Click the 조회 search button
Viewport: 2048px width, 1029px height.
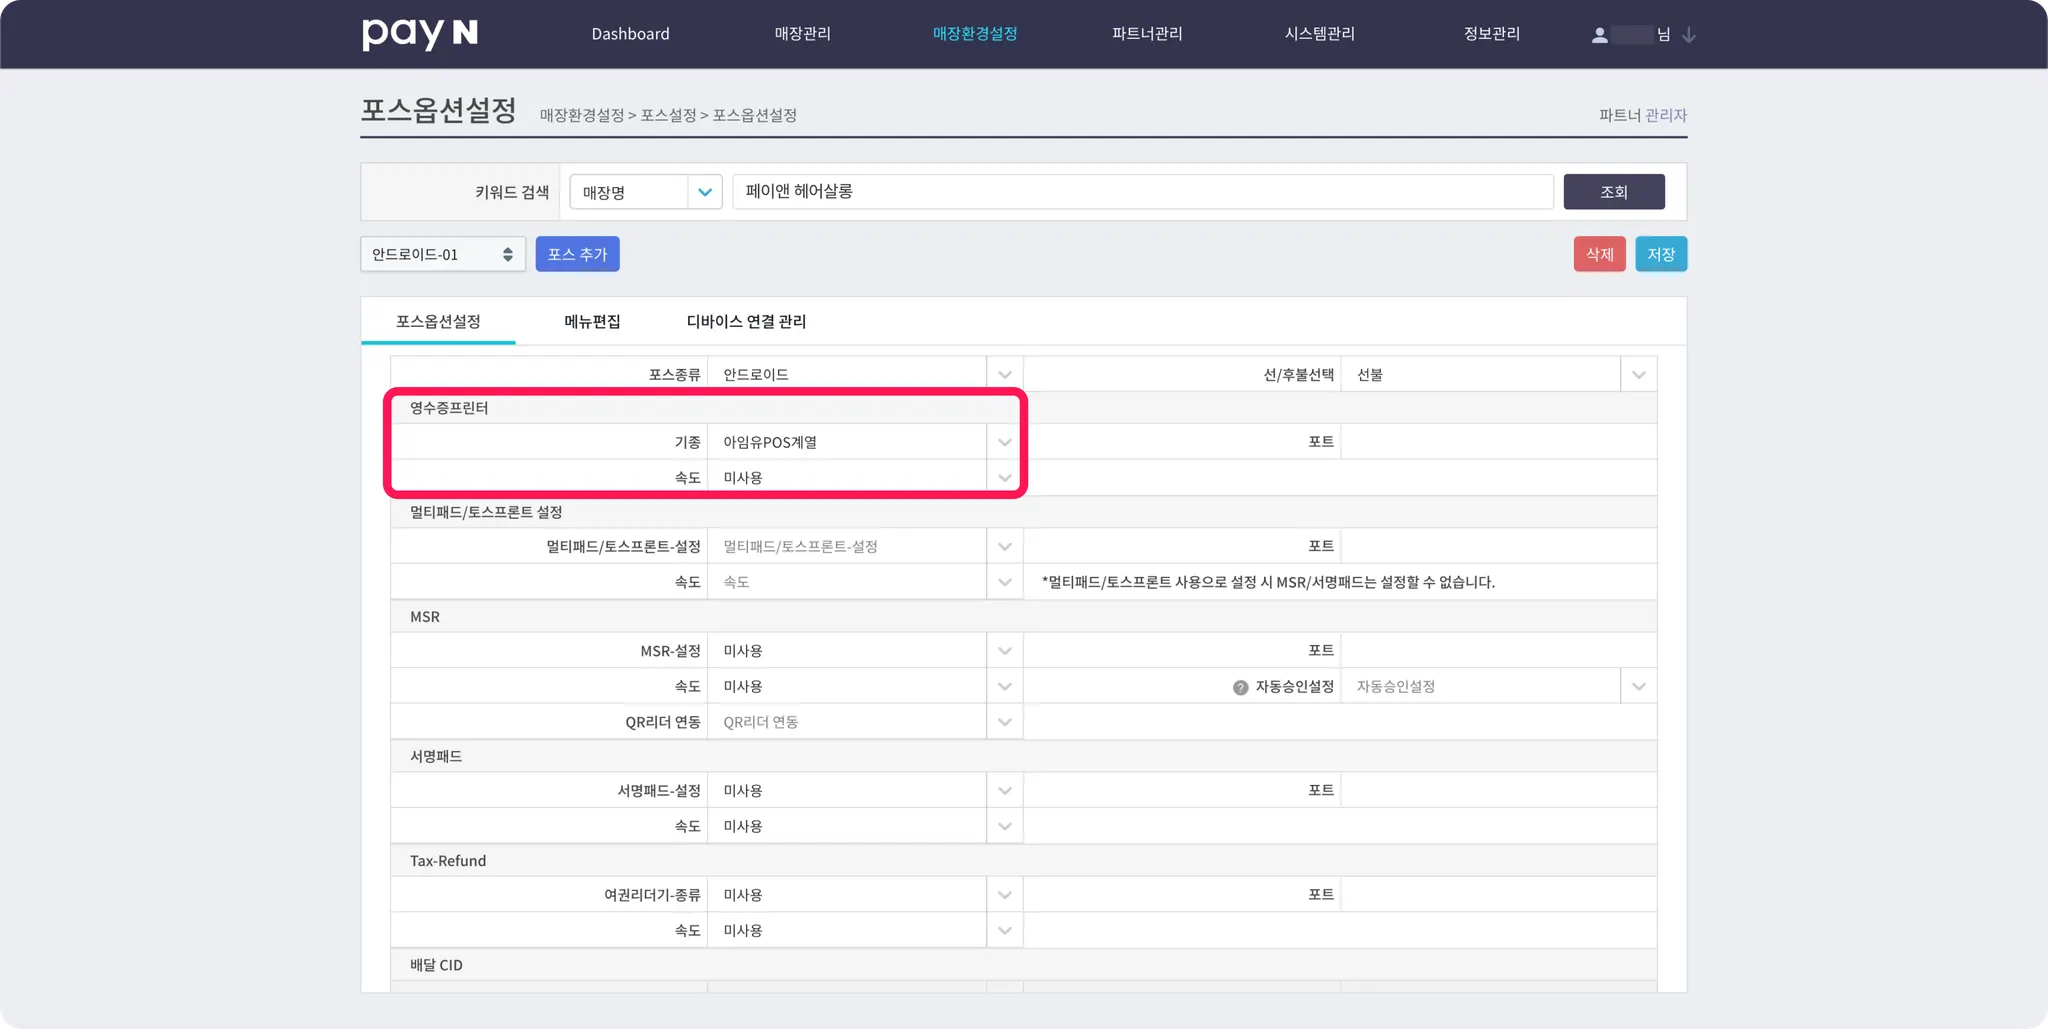(x=1614, y=192)
